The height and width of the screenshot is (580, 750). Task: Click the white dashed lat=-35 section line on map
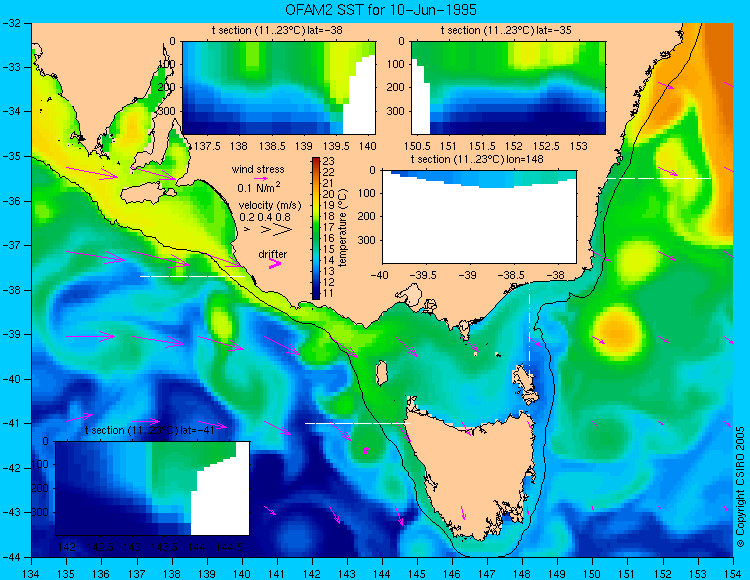coord(659,178)
